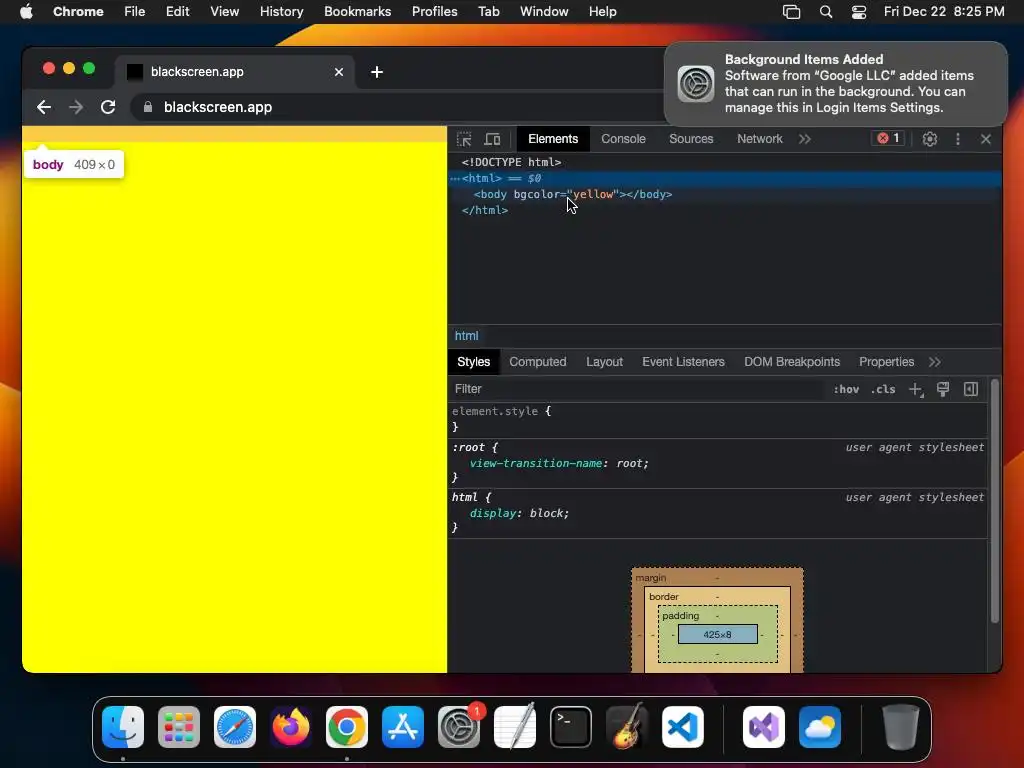Open Finder from the Dock
1024x768 pixels.
tap(123, 727)
